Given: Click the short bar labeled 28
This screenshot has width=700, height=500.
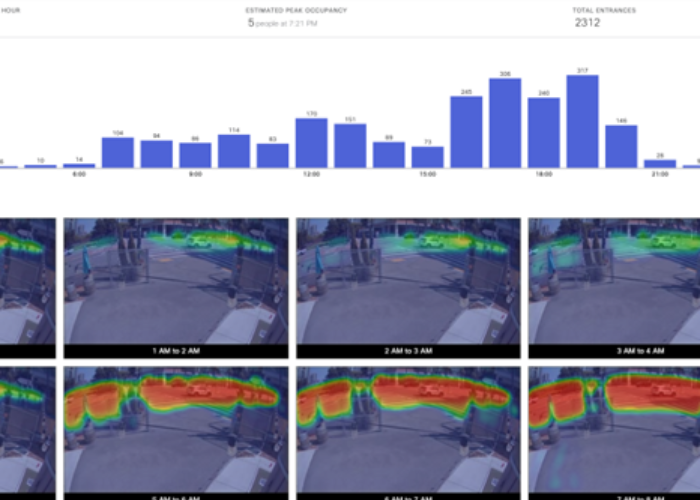Looking at the screenshot, I should point(660,163).
